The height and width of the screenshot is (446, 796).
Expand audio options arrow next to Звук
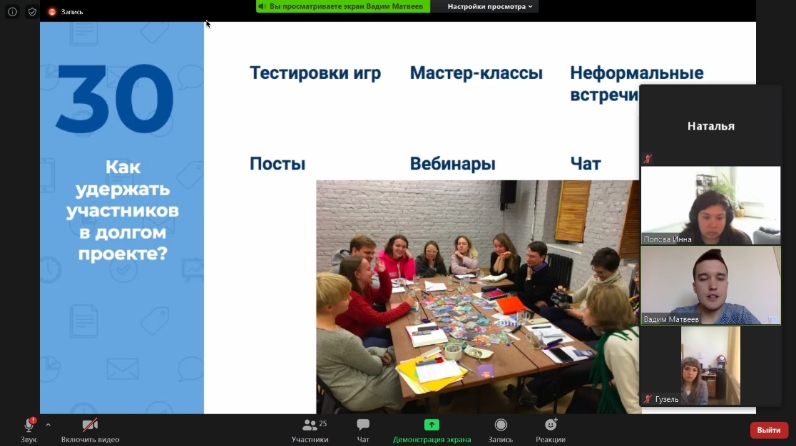(x=48, y=425)
